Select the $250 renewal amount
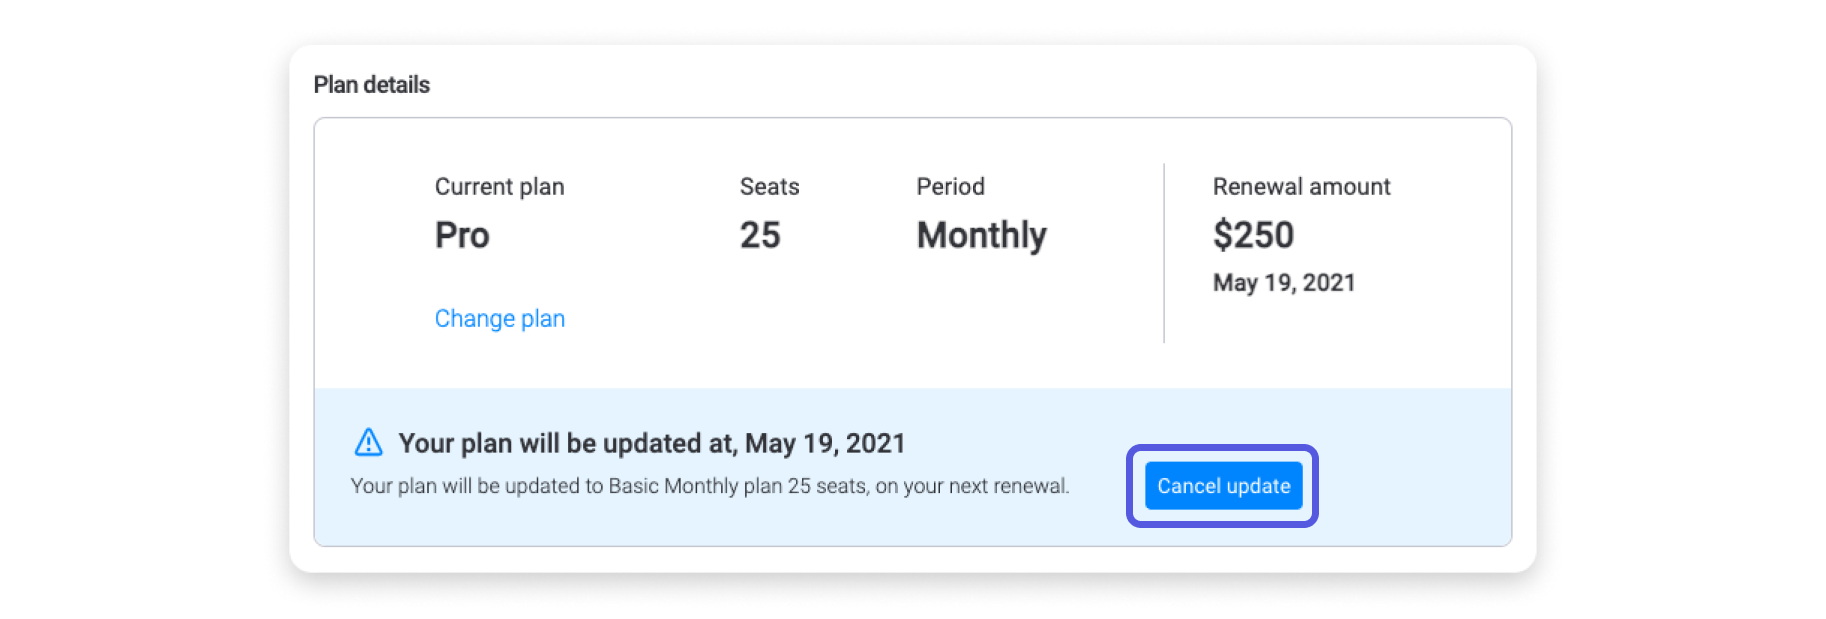The height and width of the screenshot is (619, 1826). pos(1253,236)
